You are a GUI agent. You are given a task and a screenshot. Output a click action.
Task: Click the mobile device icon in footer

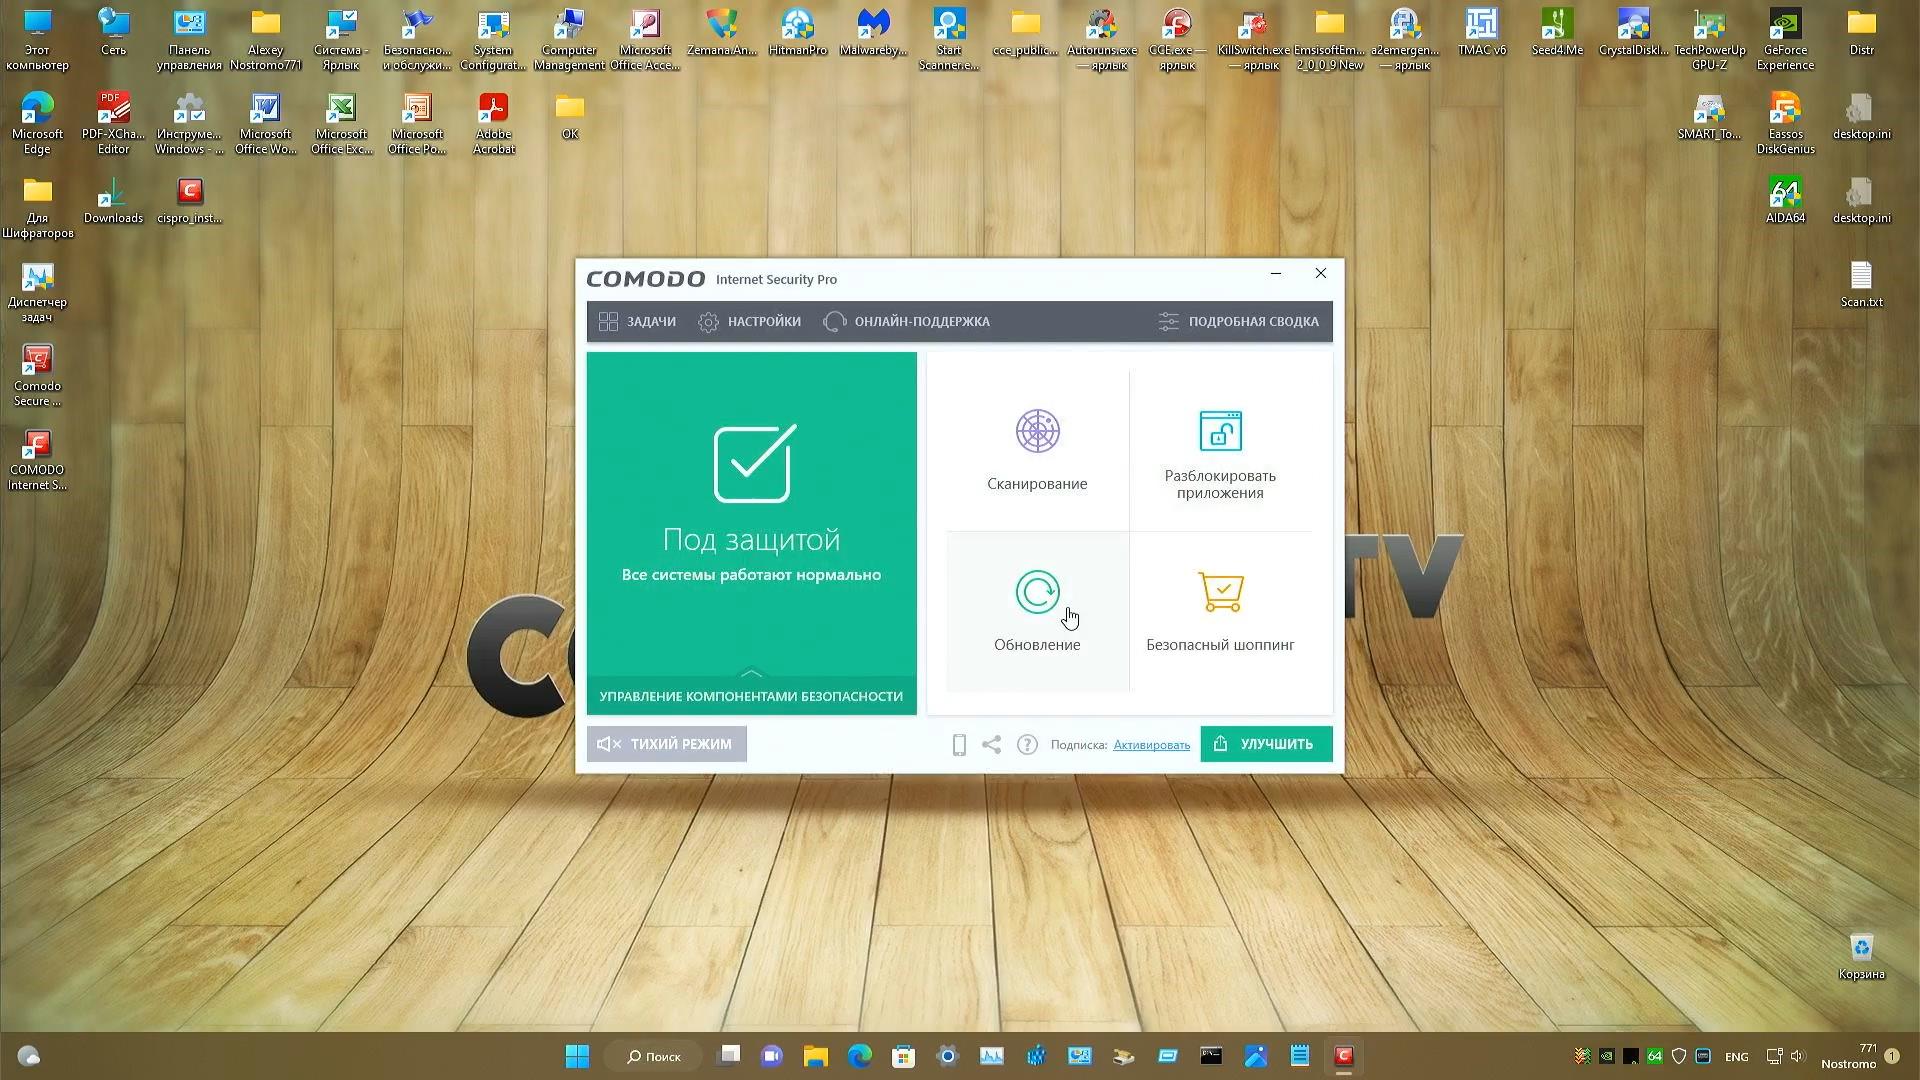958,744
